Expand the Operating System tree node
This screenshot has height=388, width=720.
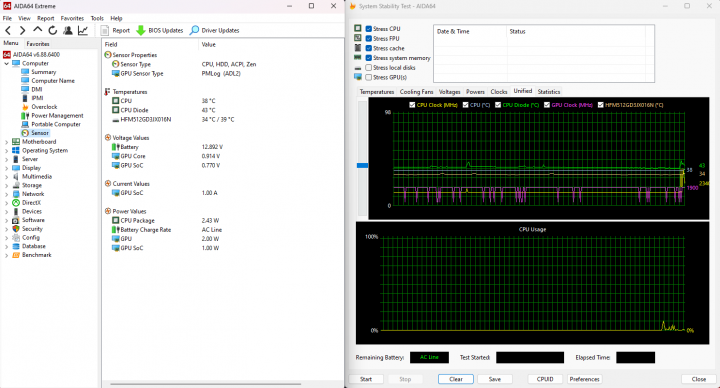(6, 151)
